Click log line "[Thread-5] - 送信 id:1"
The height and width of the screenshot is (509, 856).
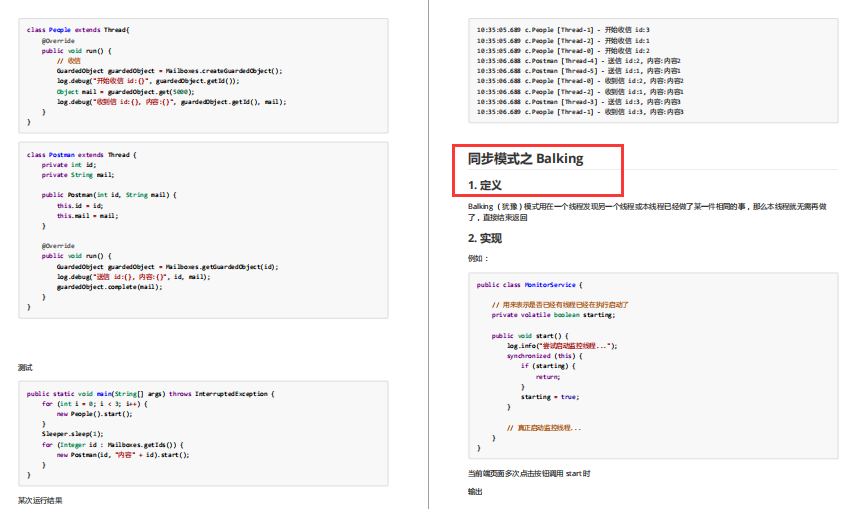(x=579, y=71)
